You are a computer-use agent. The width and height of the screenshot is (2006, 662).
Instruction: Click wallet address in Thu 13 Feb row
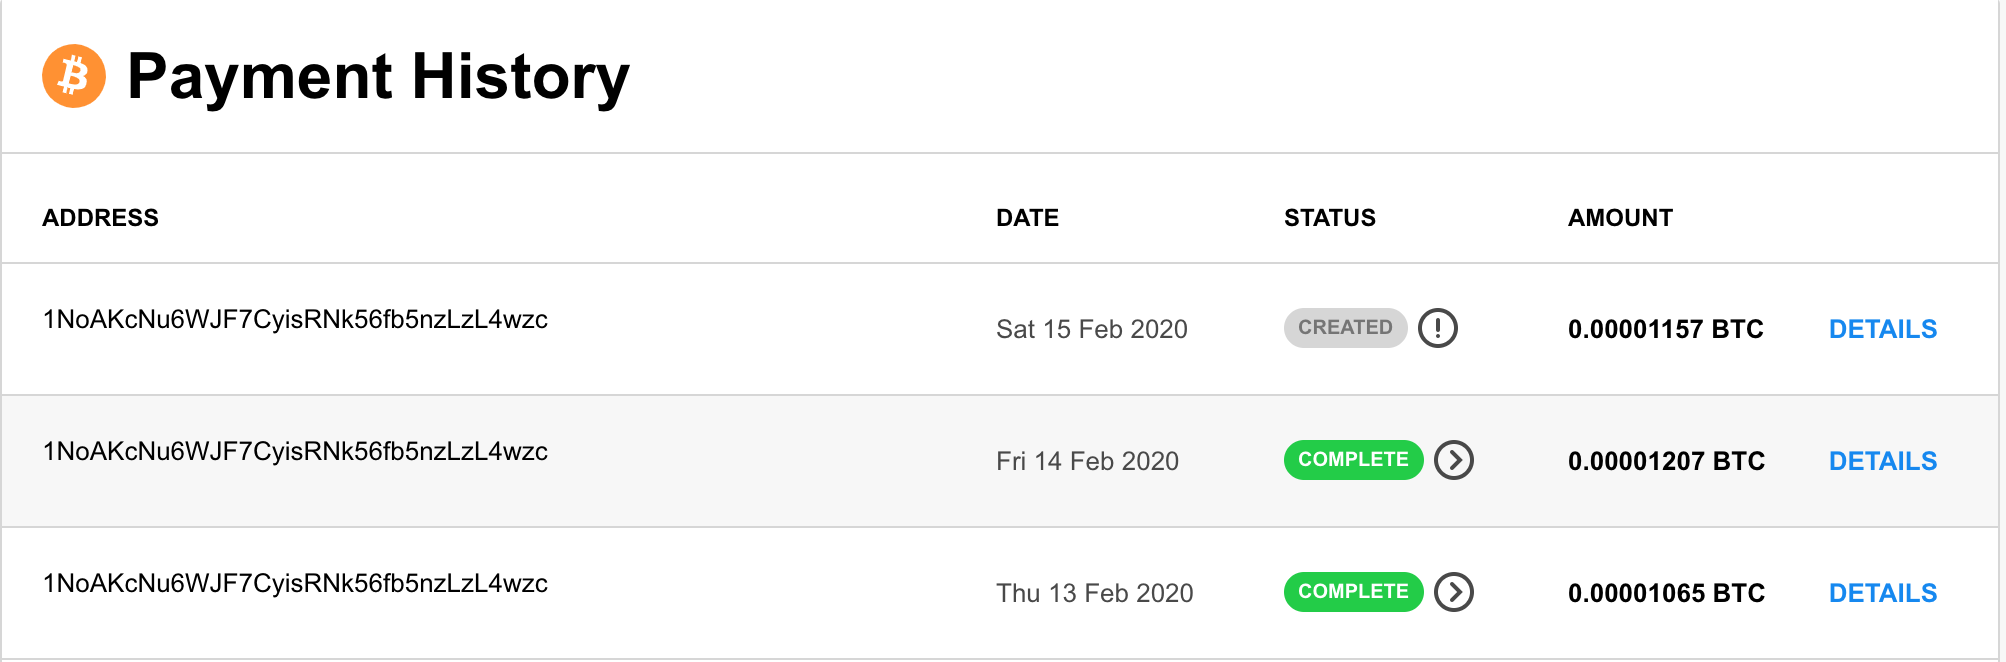[x=295, y=584]
